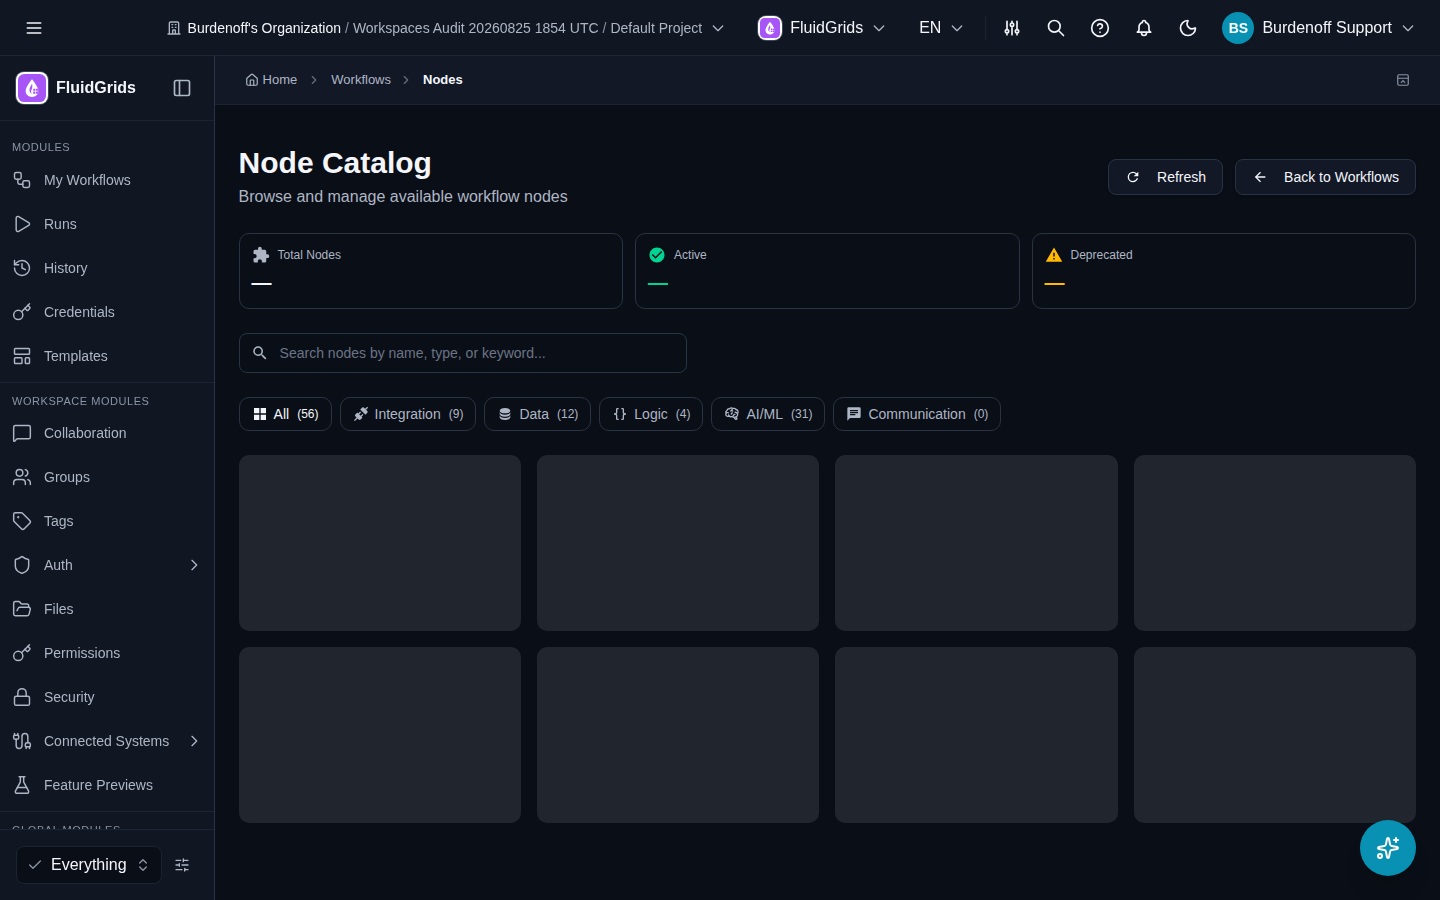
Task: Open Collaboration module
Action: click(107, 433)
